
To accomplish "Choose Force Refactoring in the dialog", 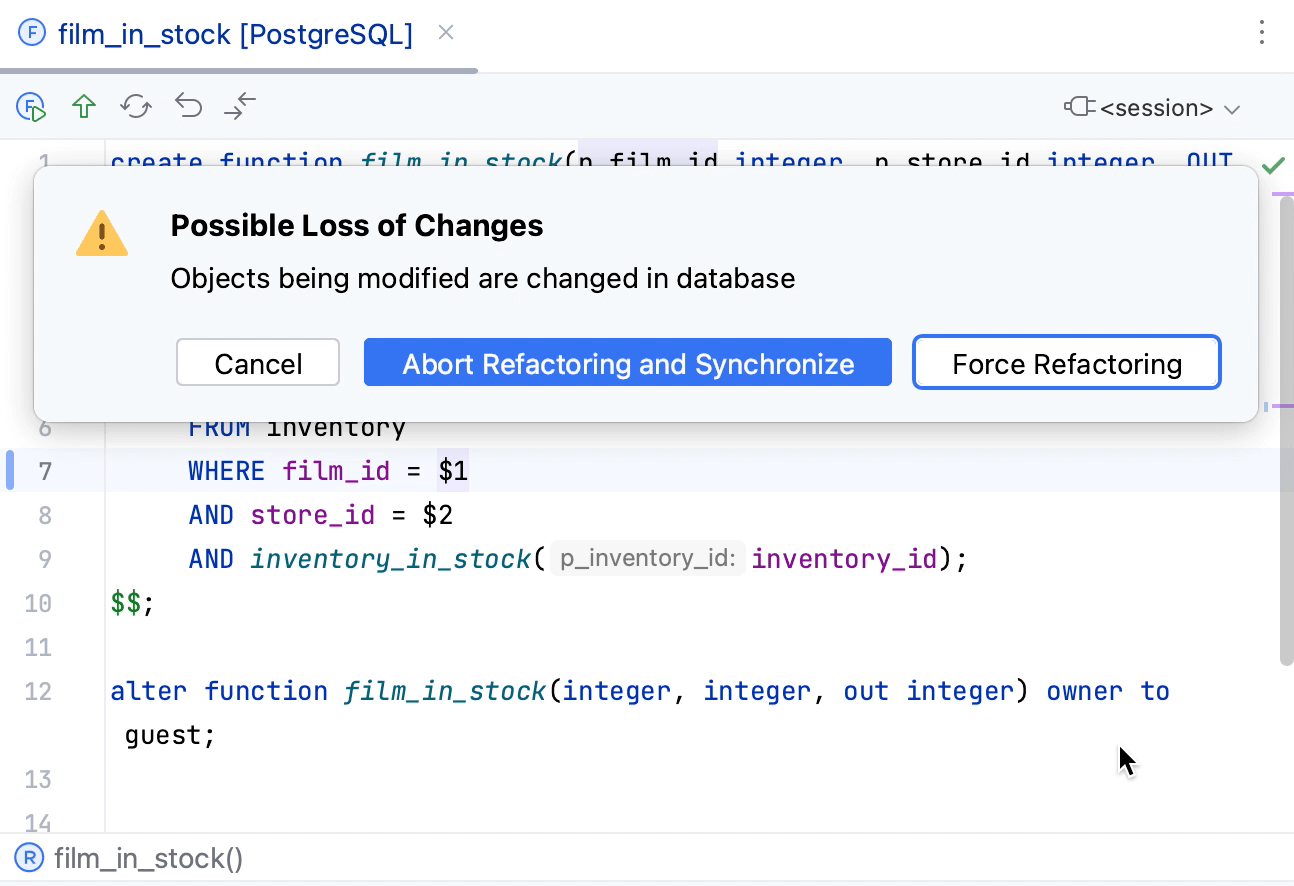I will [x=1066, y=363].
